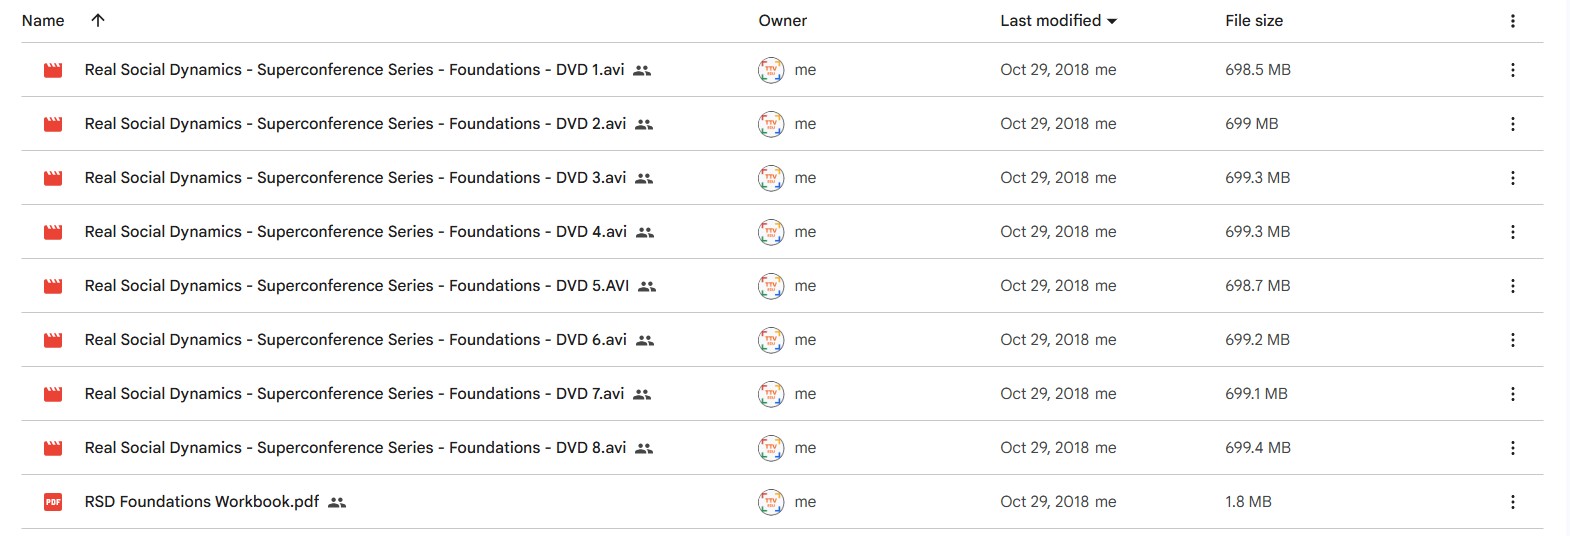This screenshot has width=1570, height=536.
Task: Open the file named Foundations - DVD 7.avi
Action: coord(354,394)
